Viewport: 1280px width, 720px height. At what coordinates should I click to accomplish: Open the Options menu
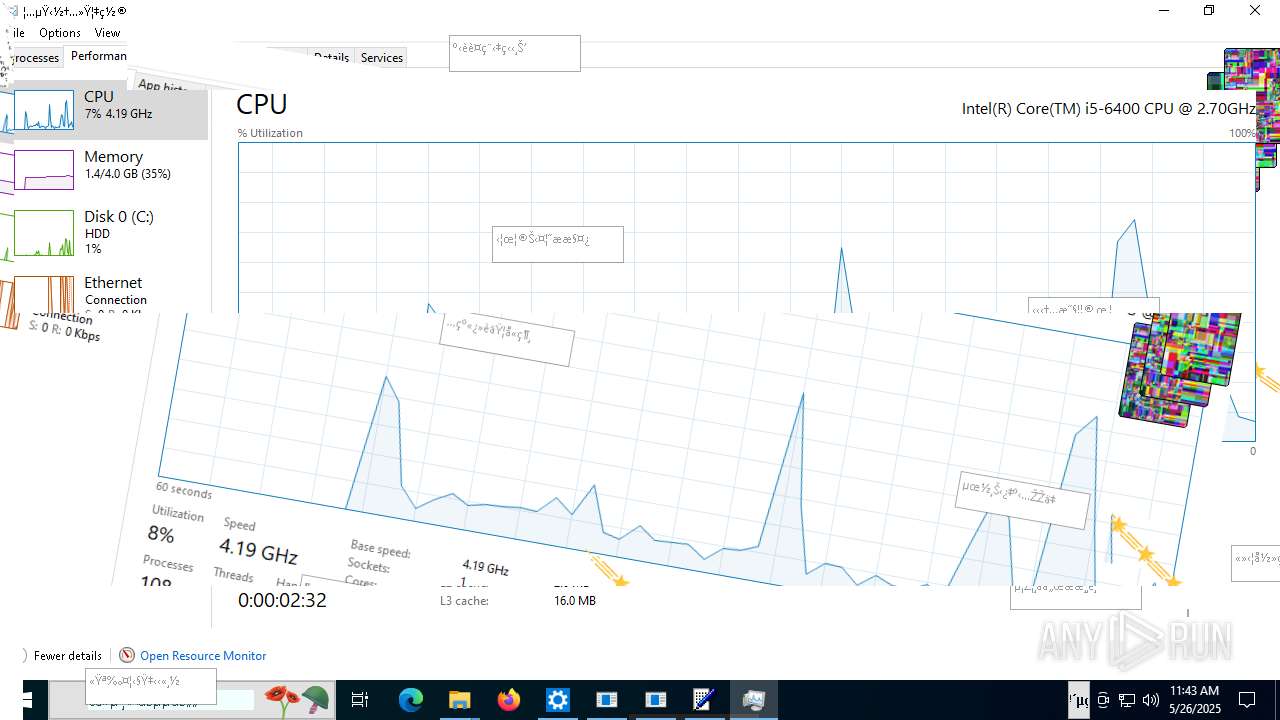click(x=60, y=33)
